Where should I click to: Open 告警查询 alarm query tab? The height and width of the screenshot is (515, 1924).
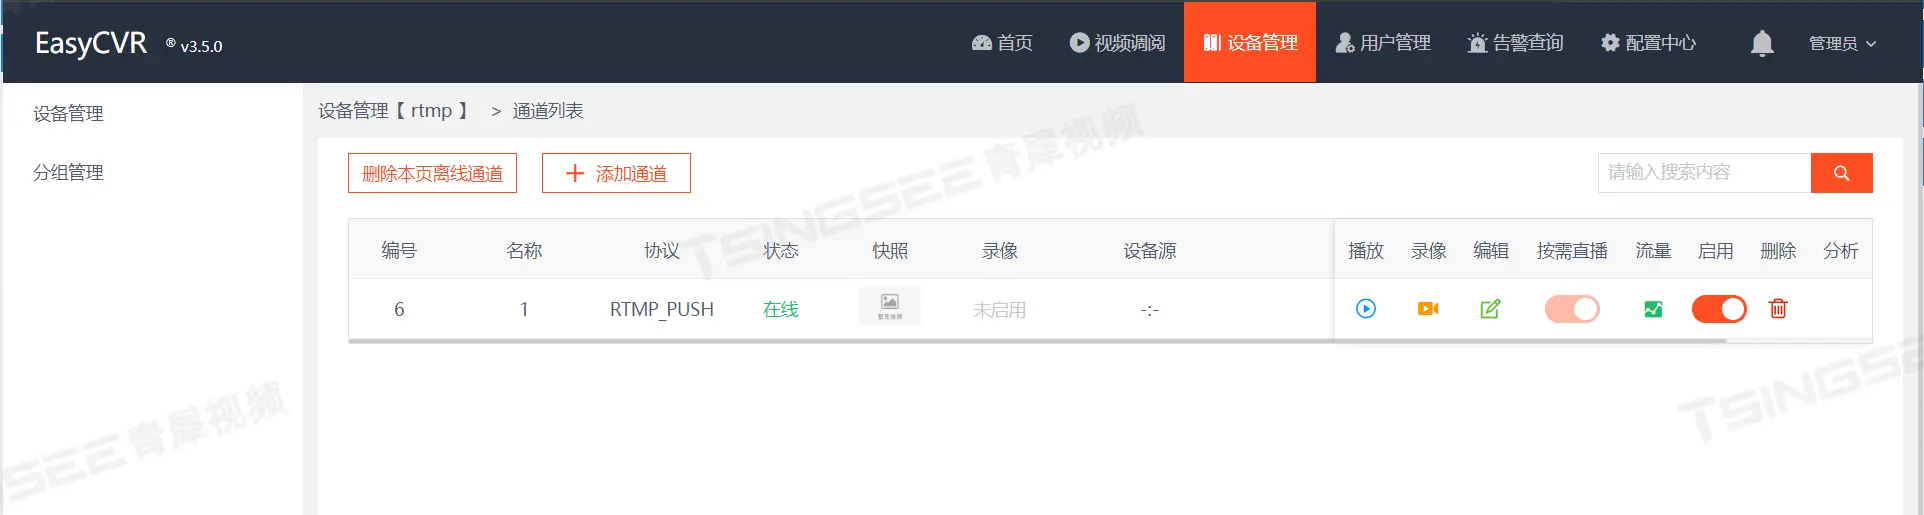[1515, 43]
